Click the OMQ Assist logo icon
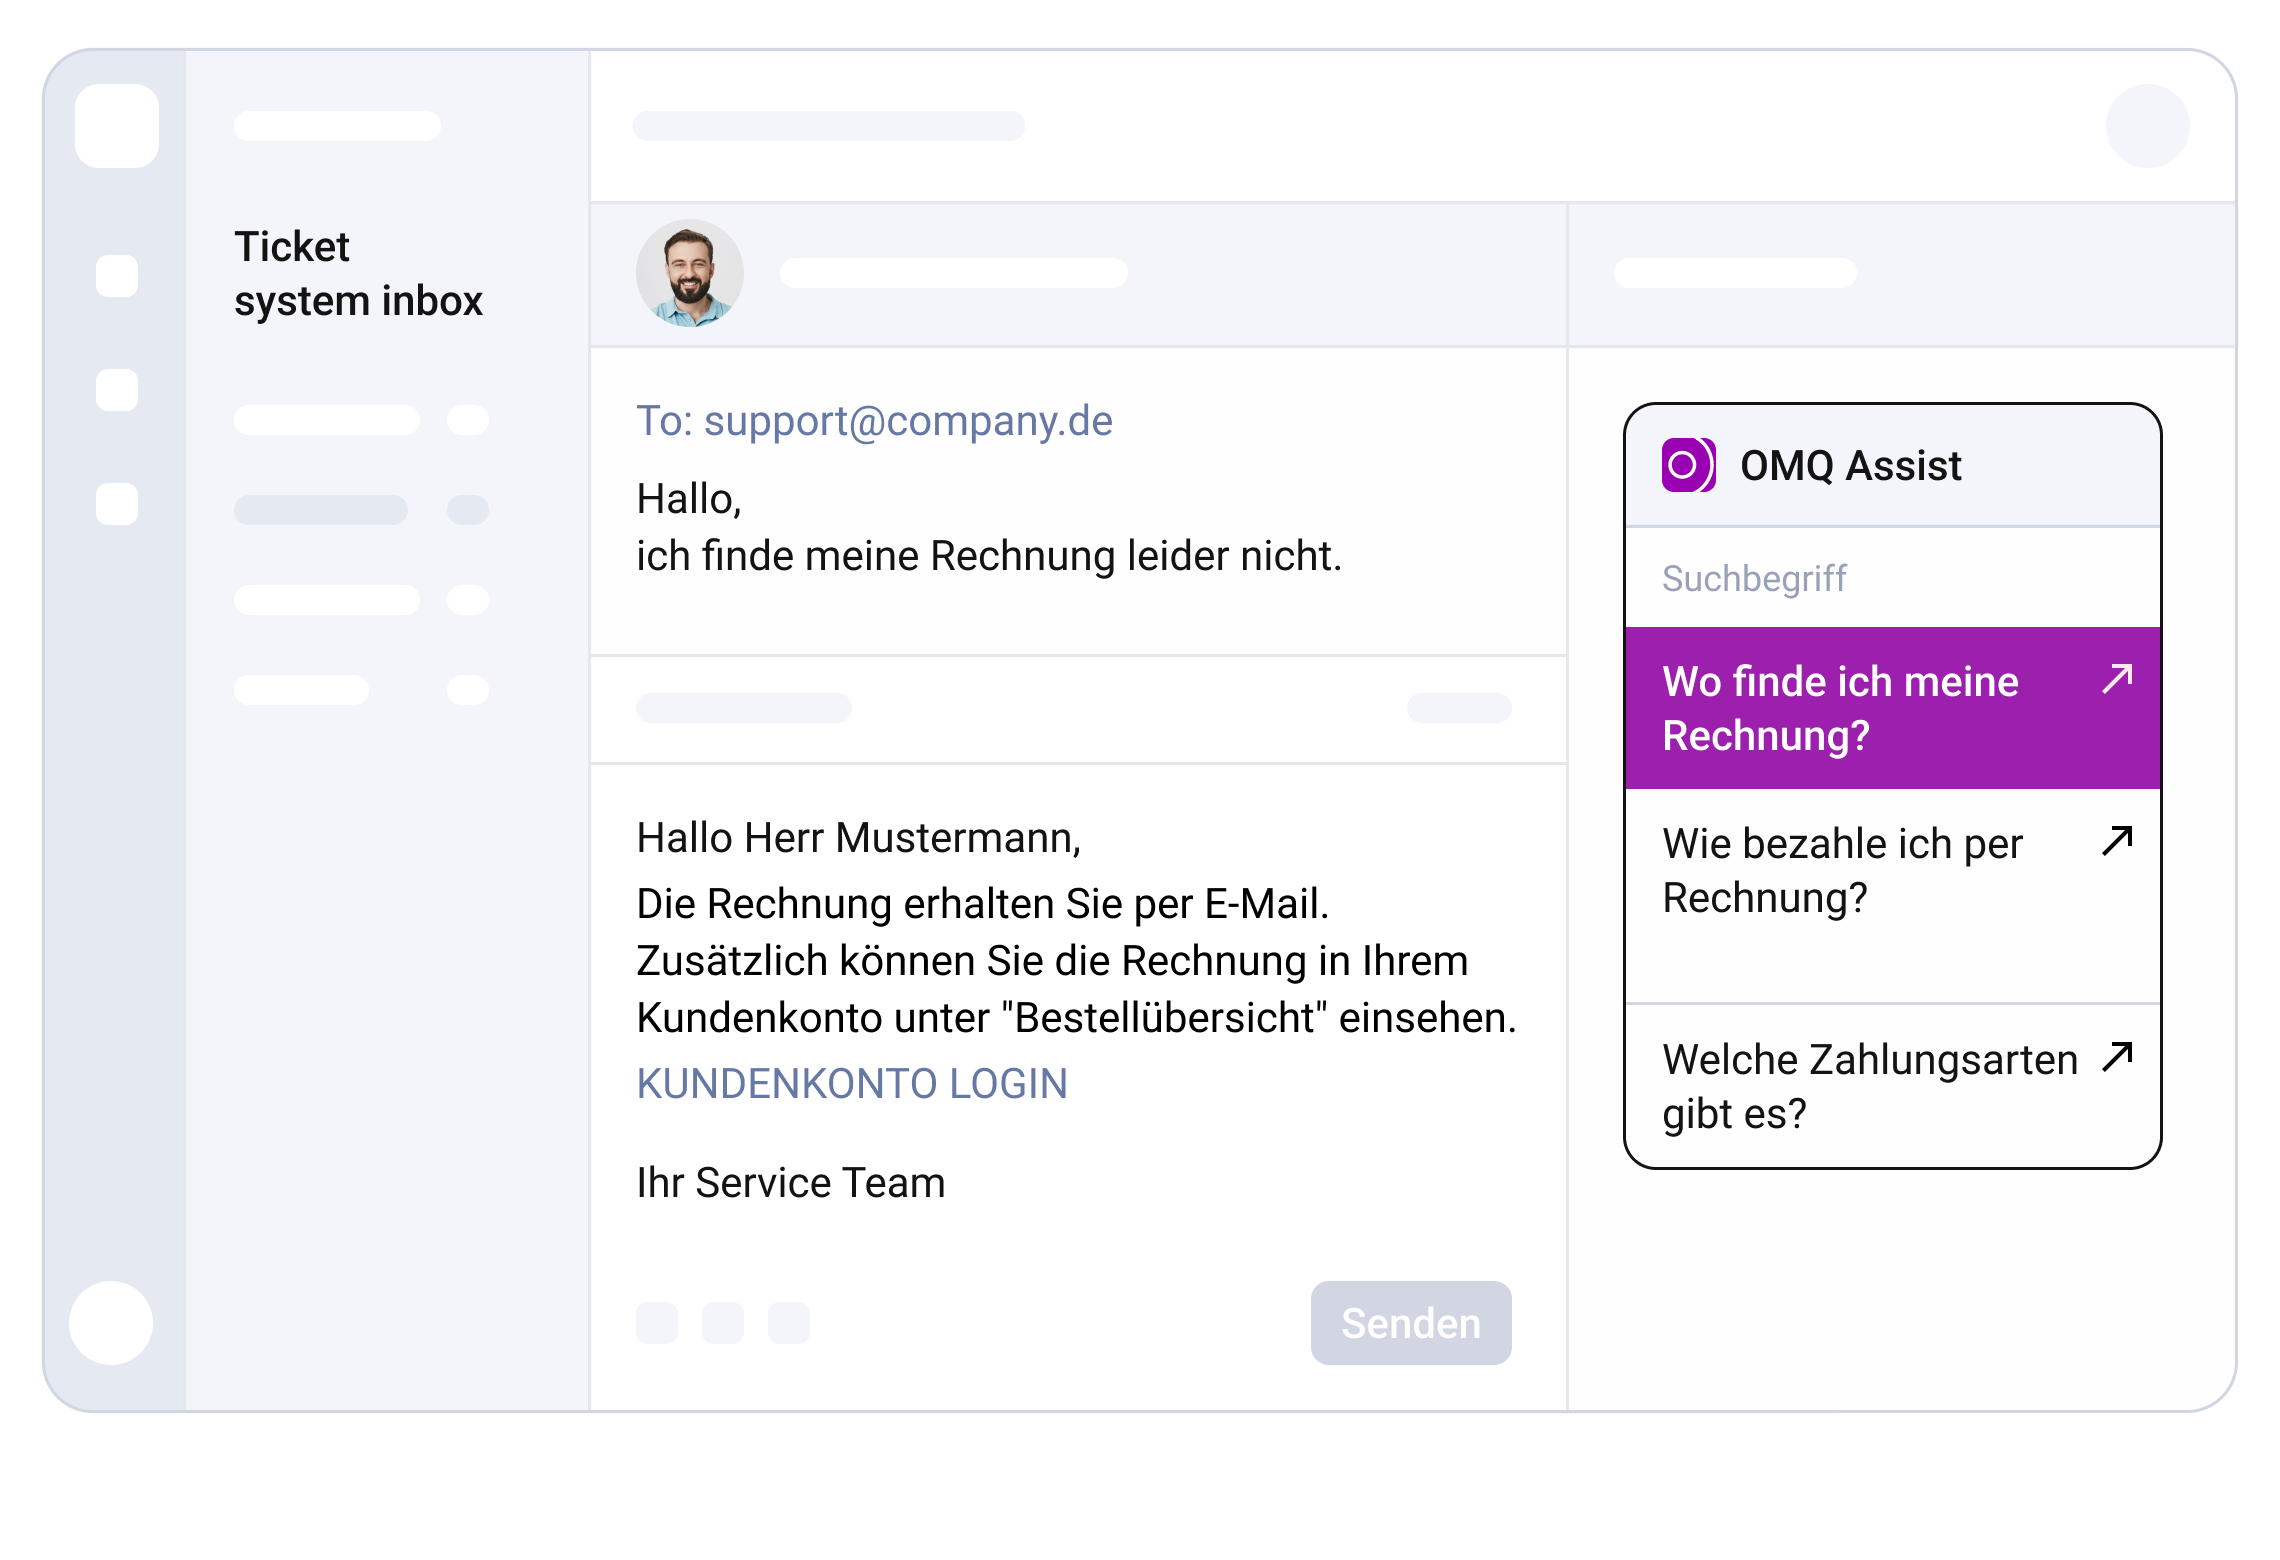The height and width of the screenshot is (1560, 2280). 1689,465
